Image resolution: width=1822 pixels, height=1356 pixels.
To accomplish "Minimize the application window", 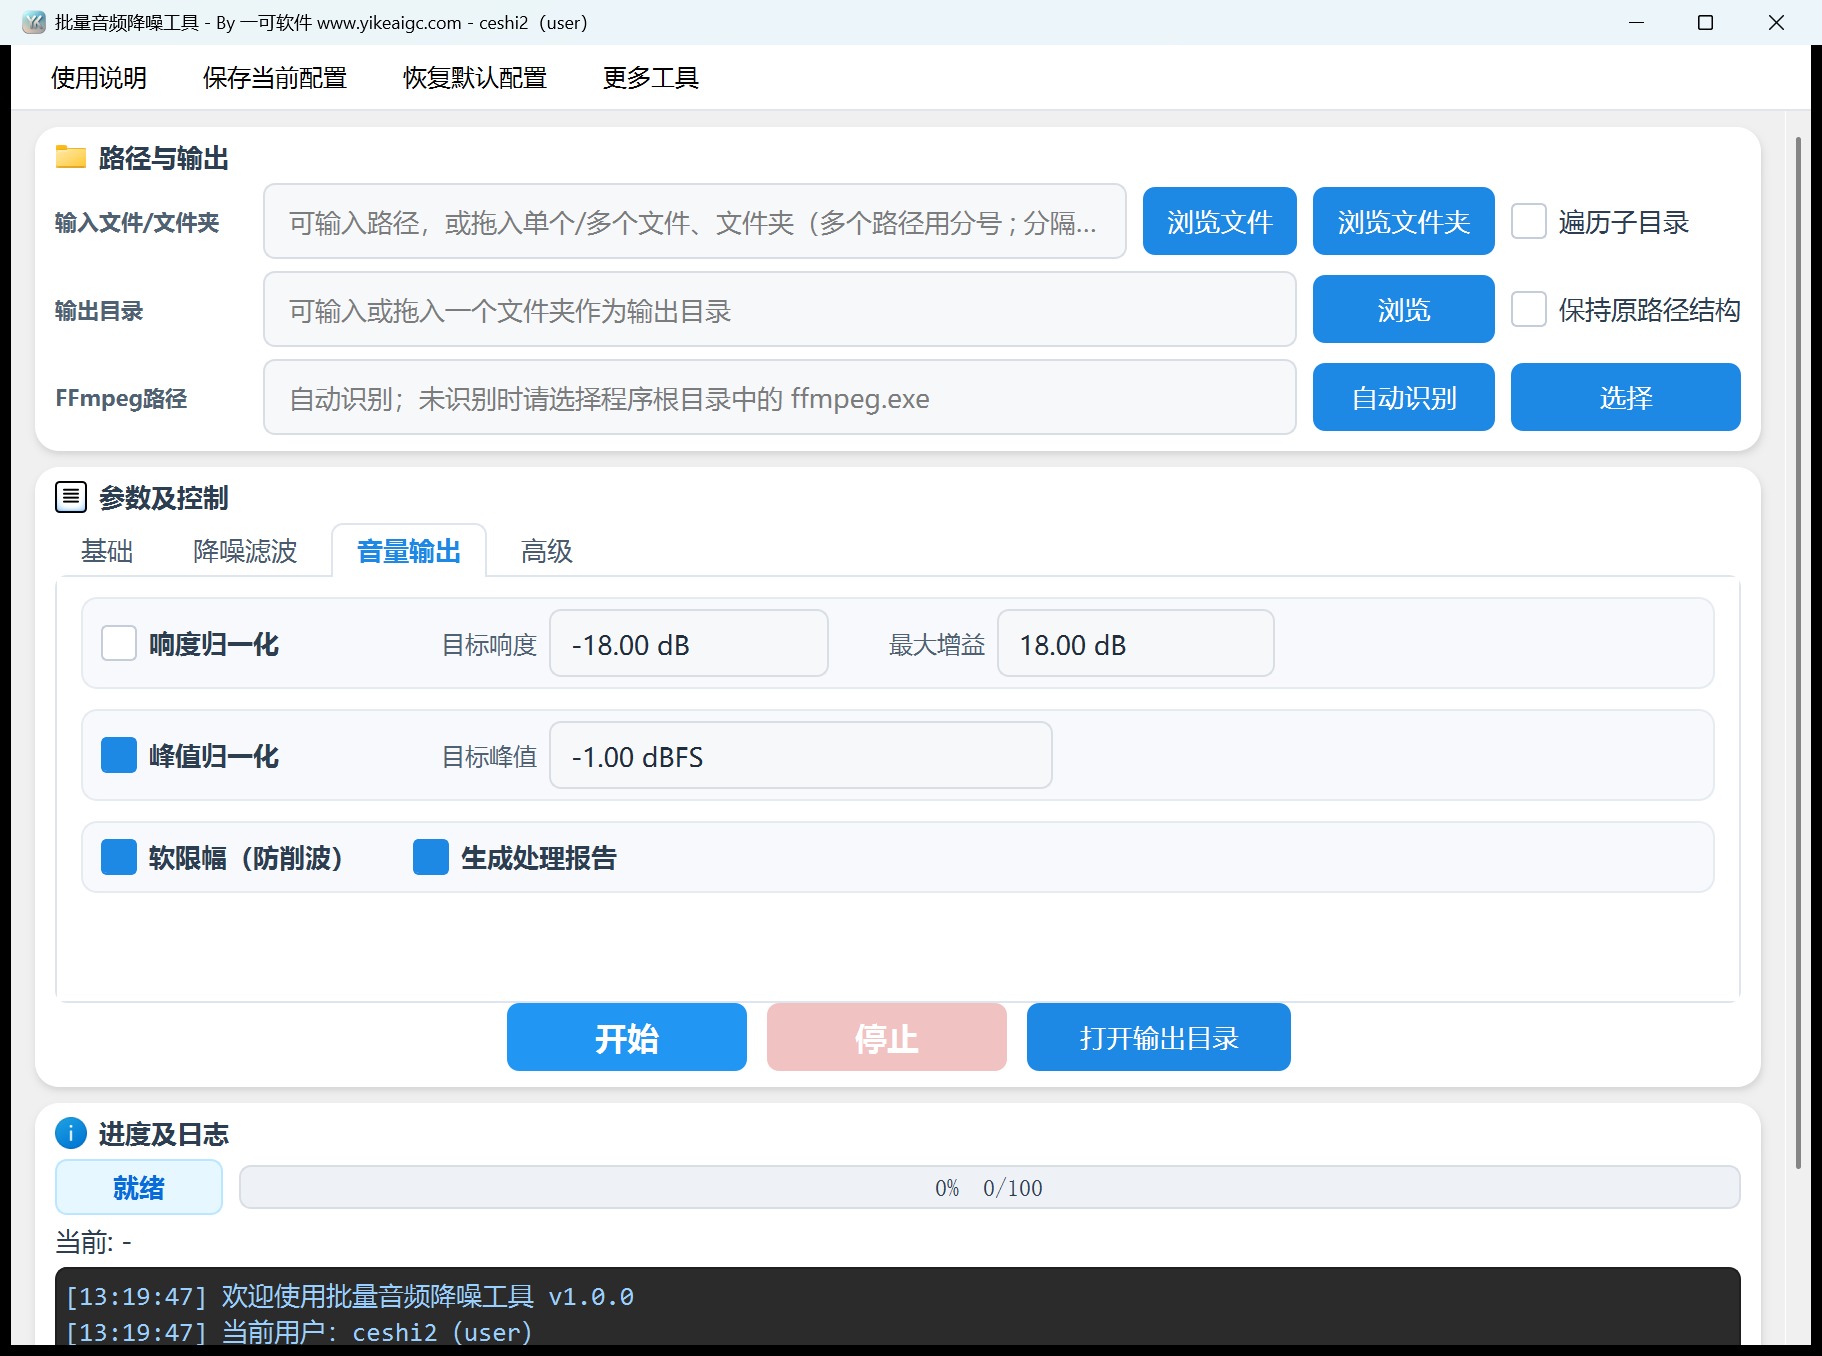I will point(1637,22).
